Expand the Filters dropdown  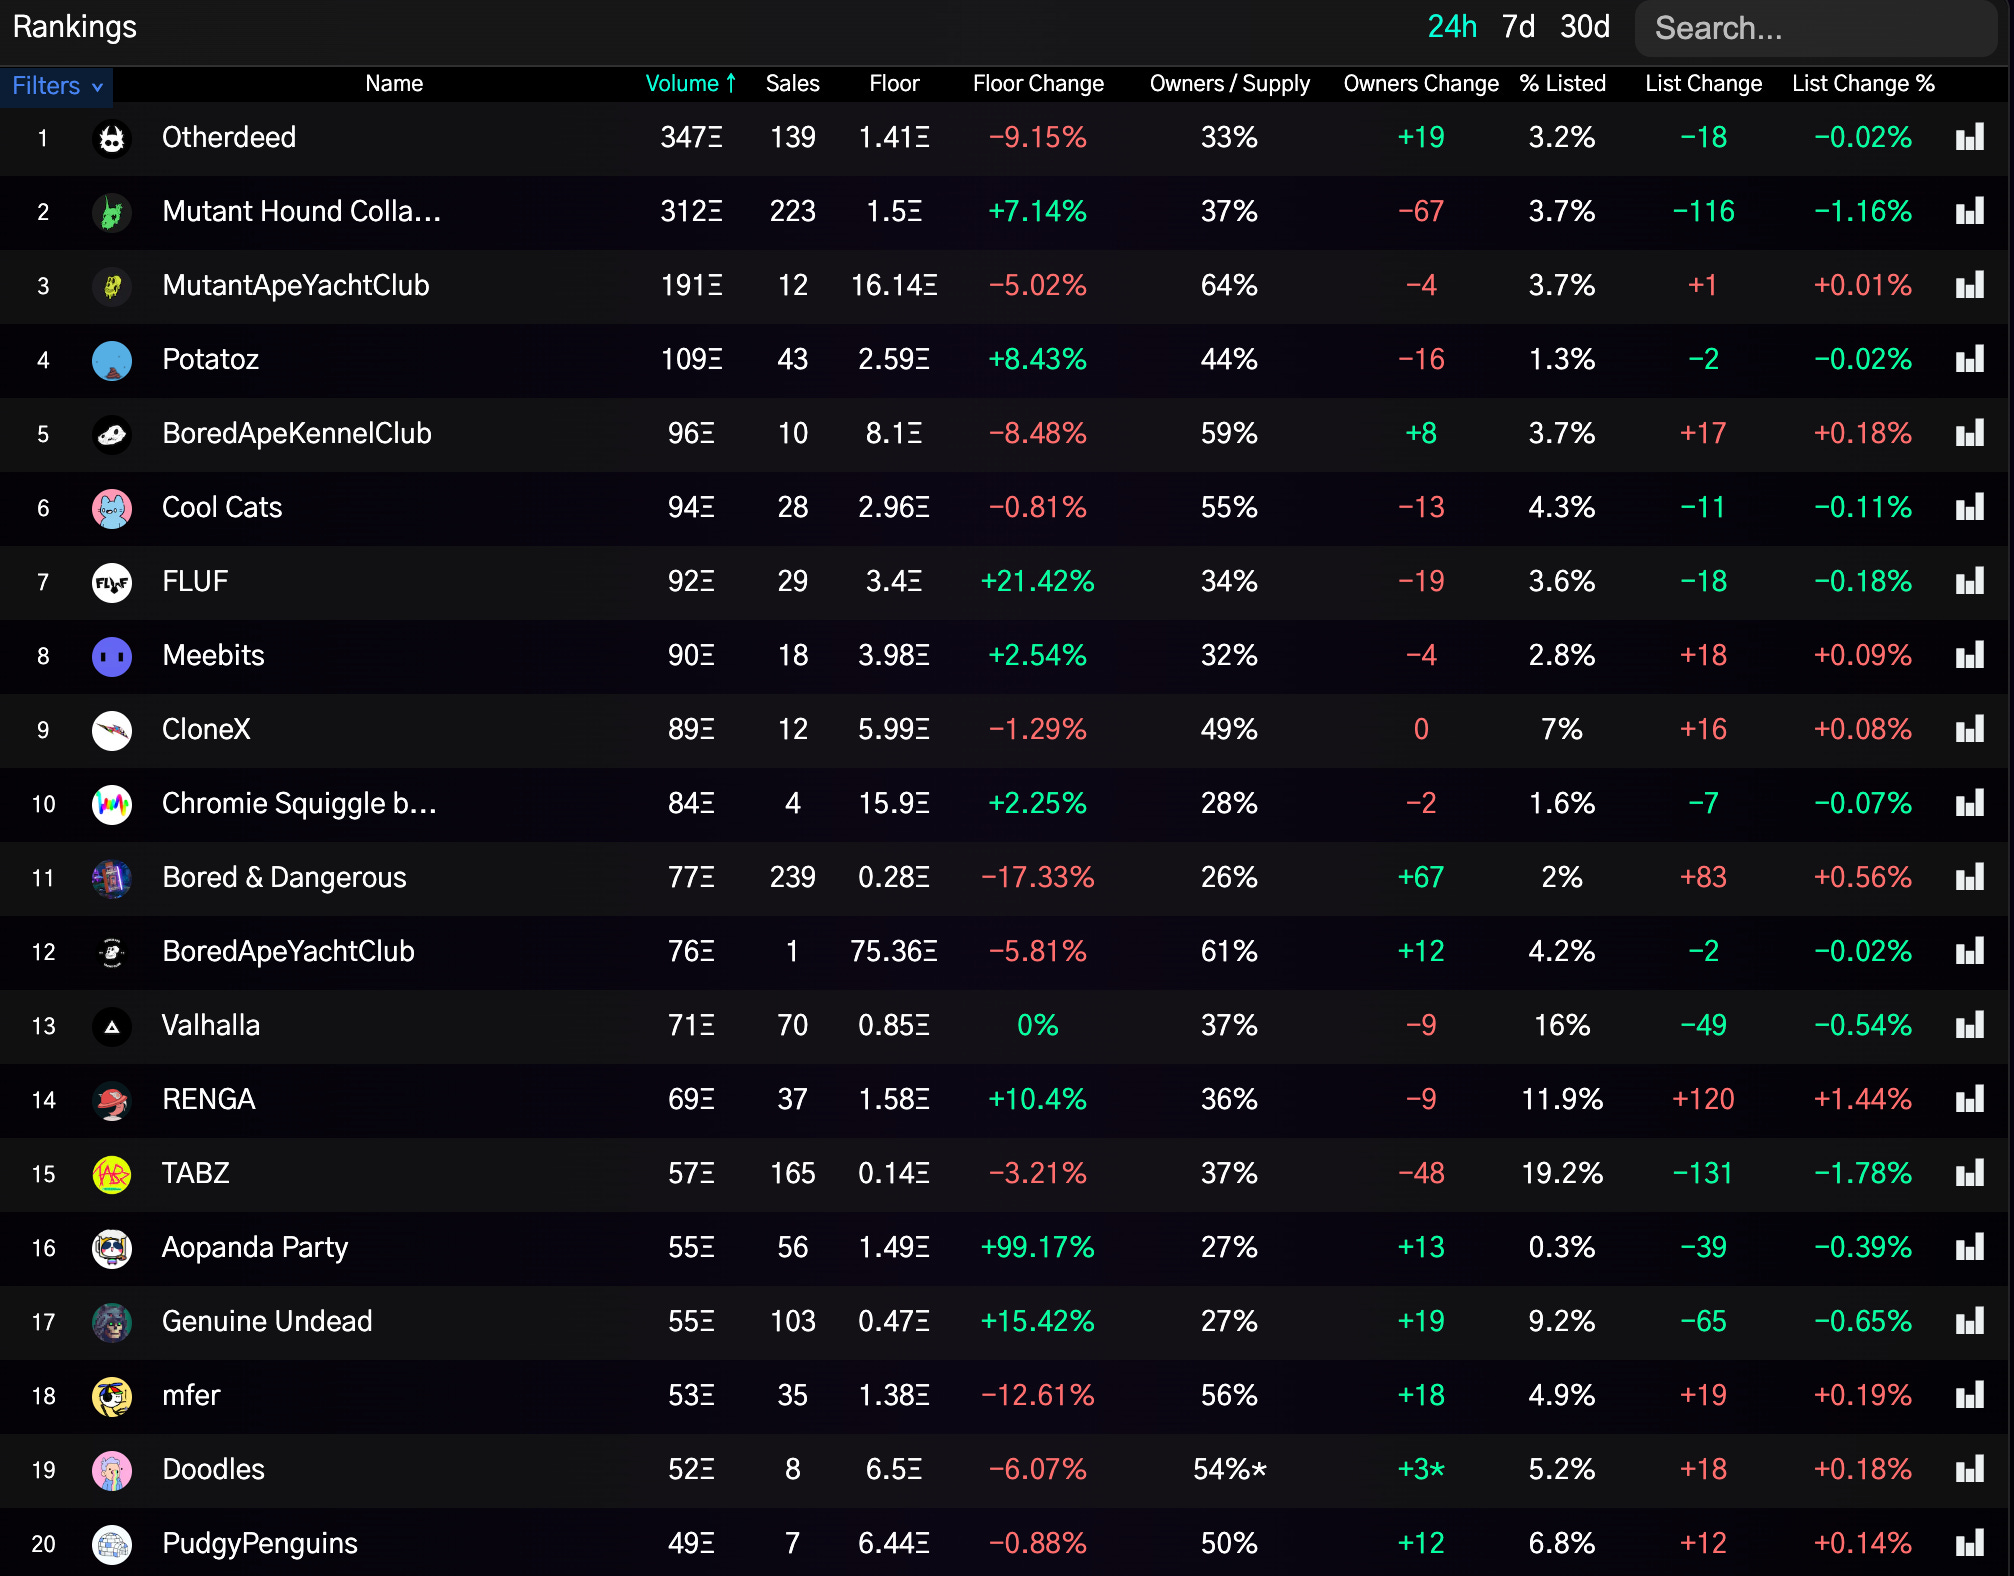pos(57,86)
